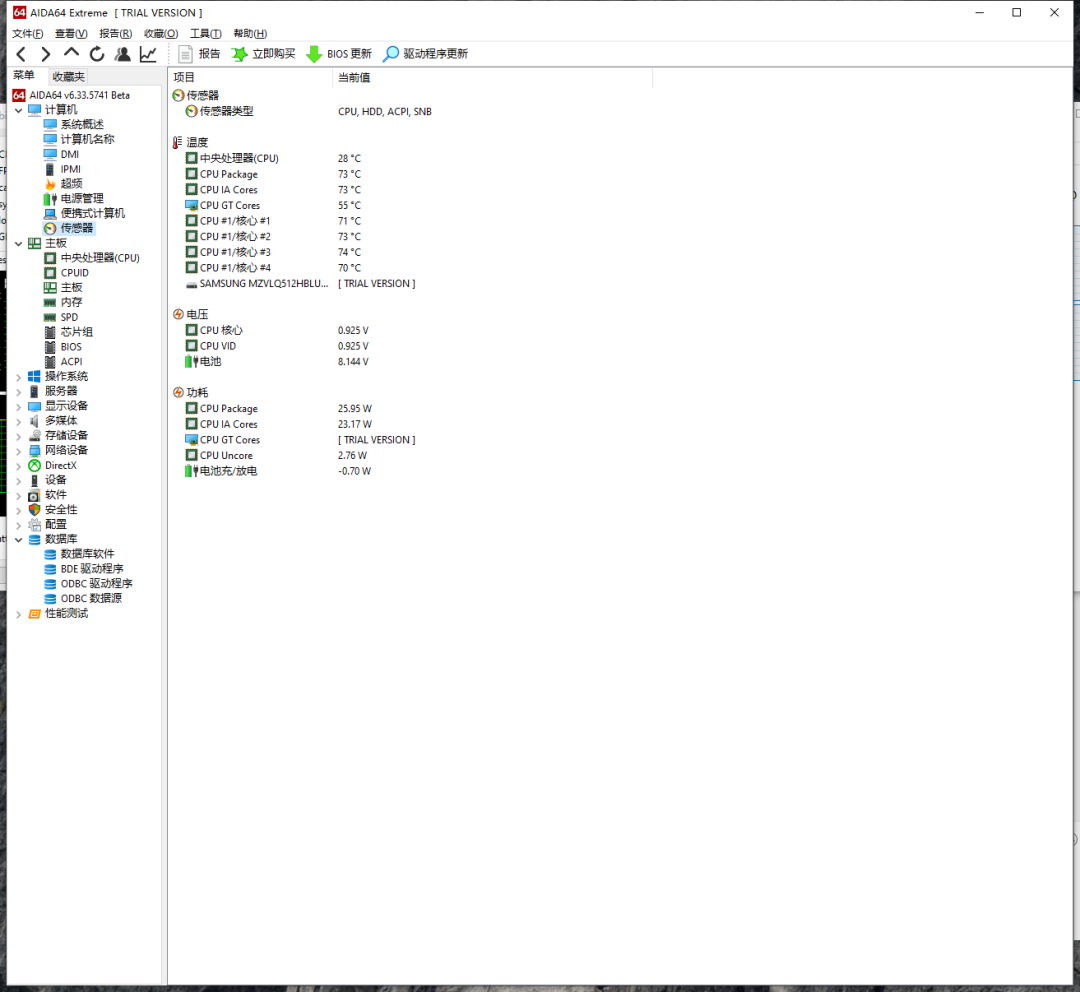This screenshot has width=1080, height=992.
Task: Open the 查看(V) menu
Action: pos(71,34)
